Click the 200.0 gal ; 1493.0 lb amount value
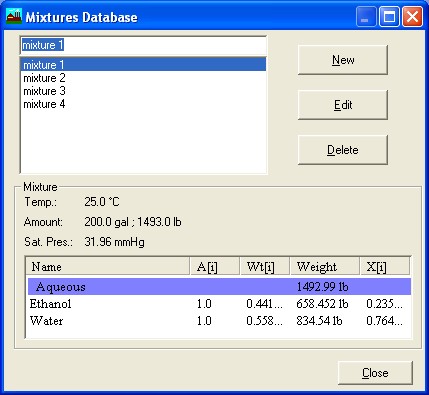This screenshot has width=429, height=395. (133, 222)
